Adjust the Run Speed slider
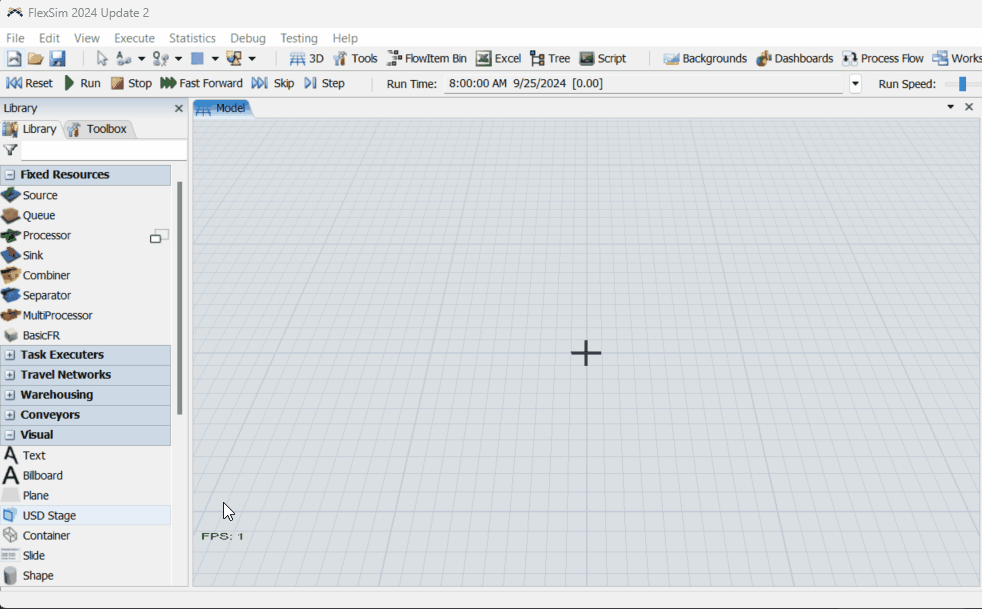 coord(962,84)
